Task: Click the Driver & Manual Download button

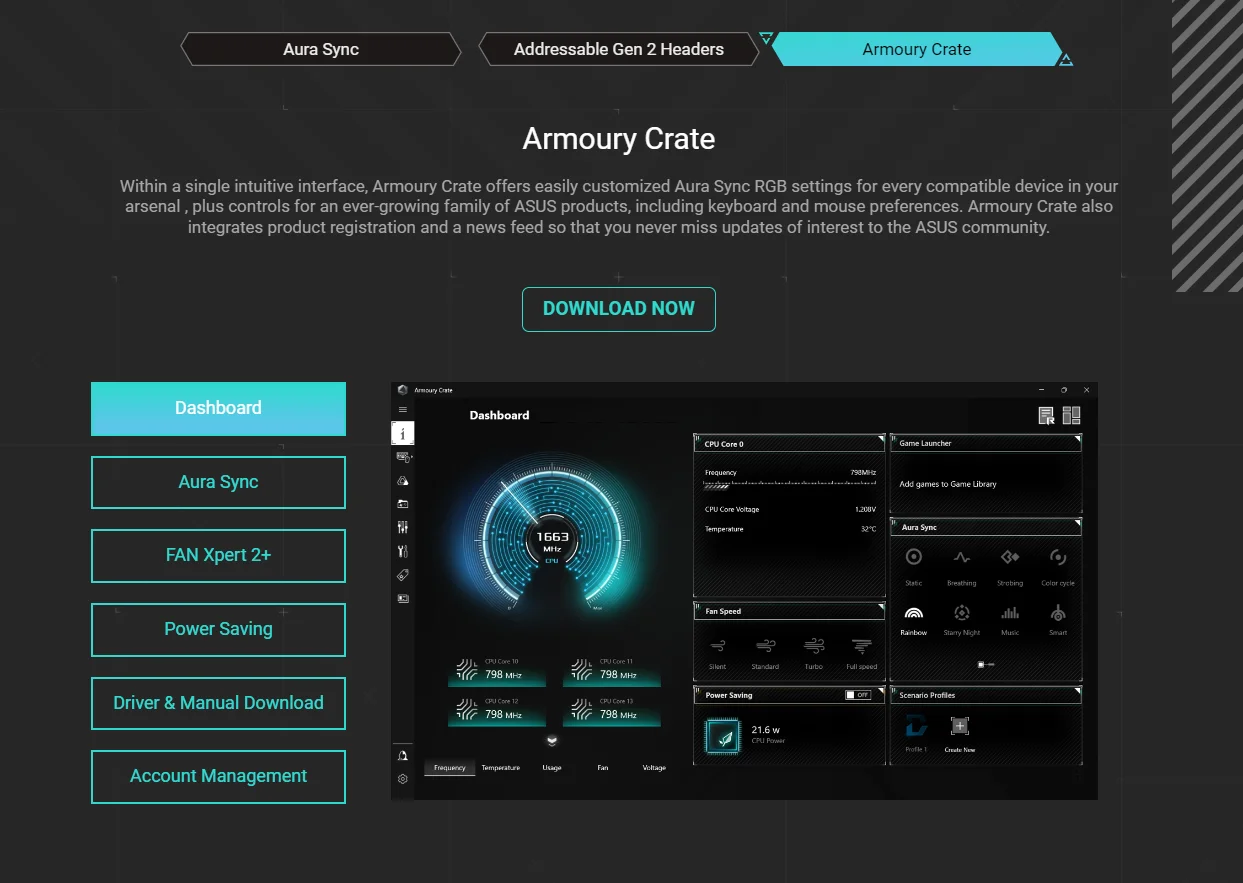Action: click(x=218, y=703)
